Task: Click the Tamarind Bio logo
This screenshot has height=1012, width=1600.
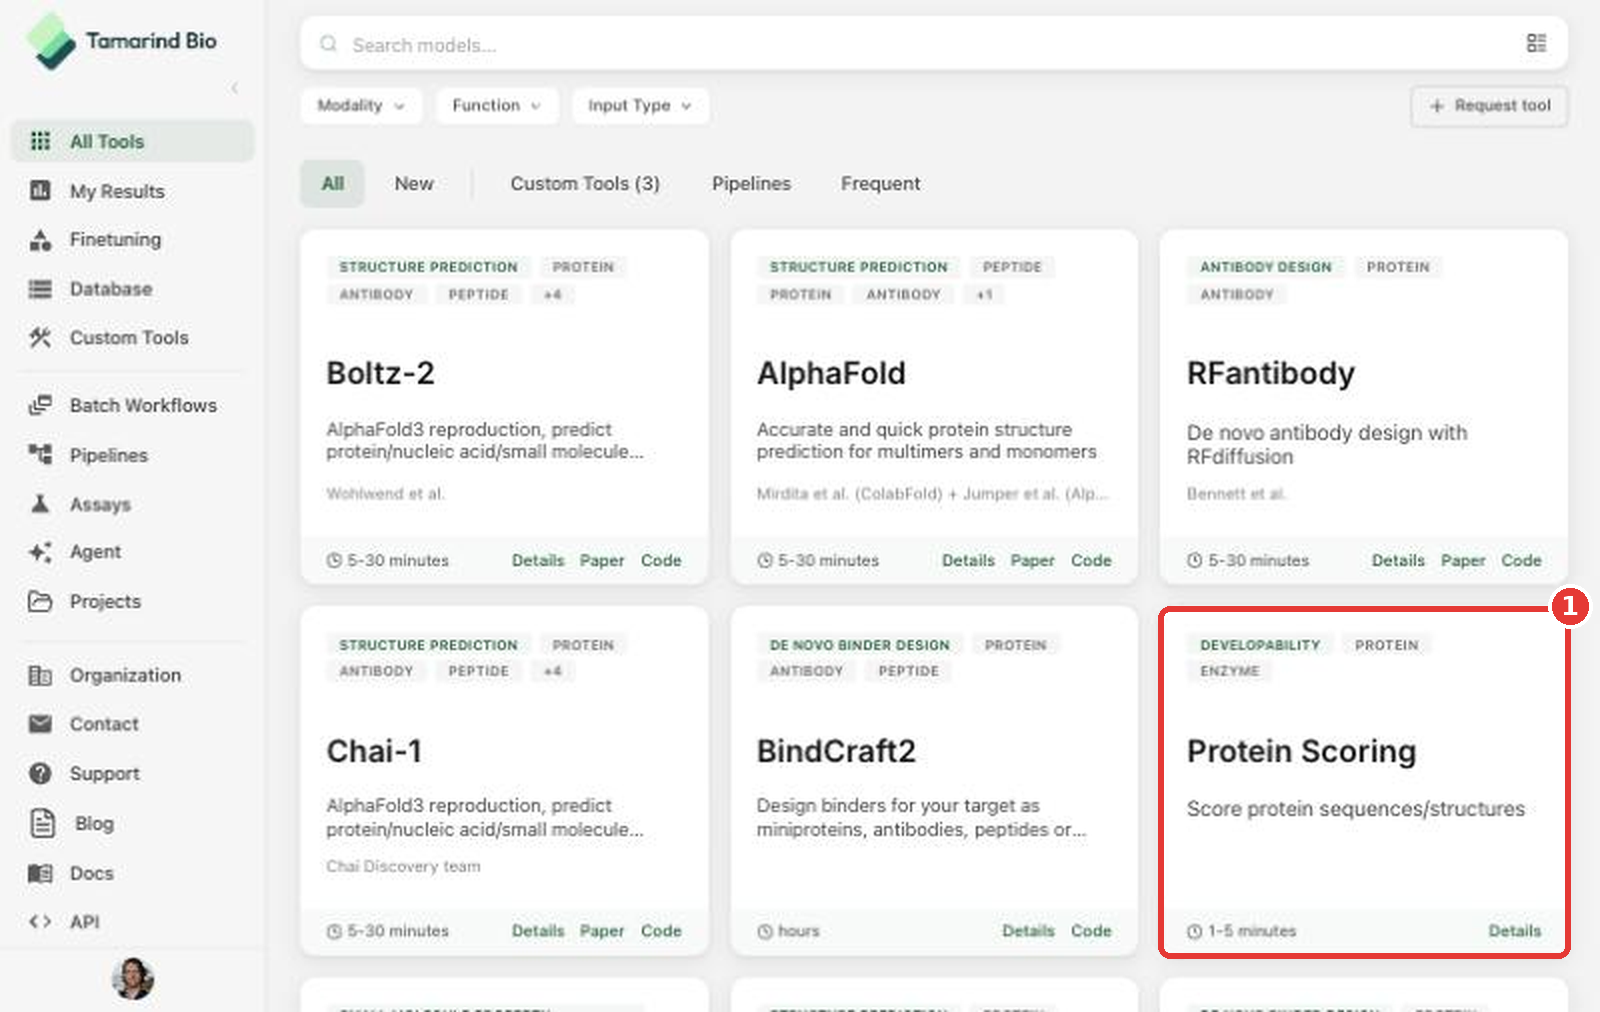Action: click(x=121, y=42)
